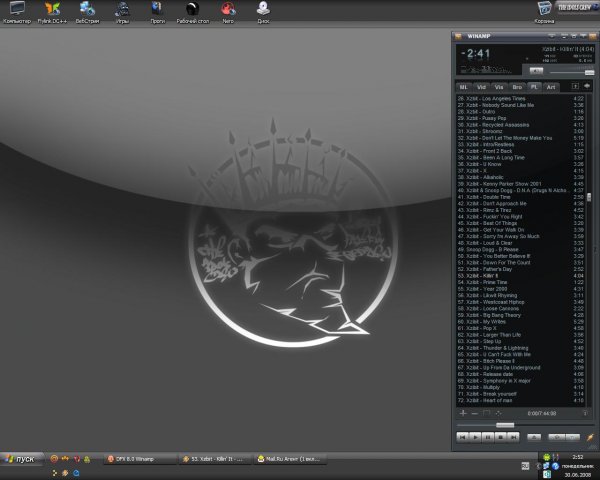
Task: Switch to the Bro browser tab
Action: 517,87
